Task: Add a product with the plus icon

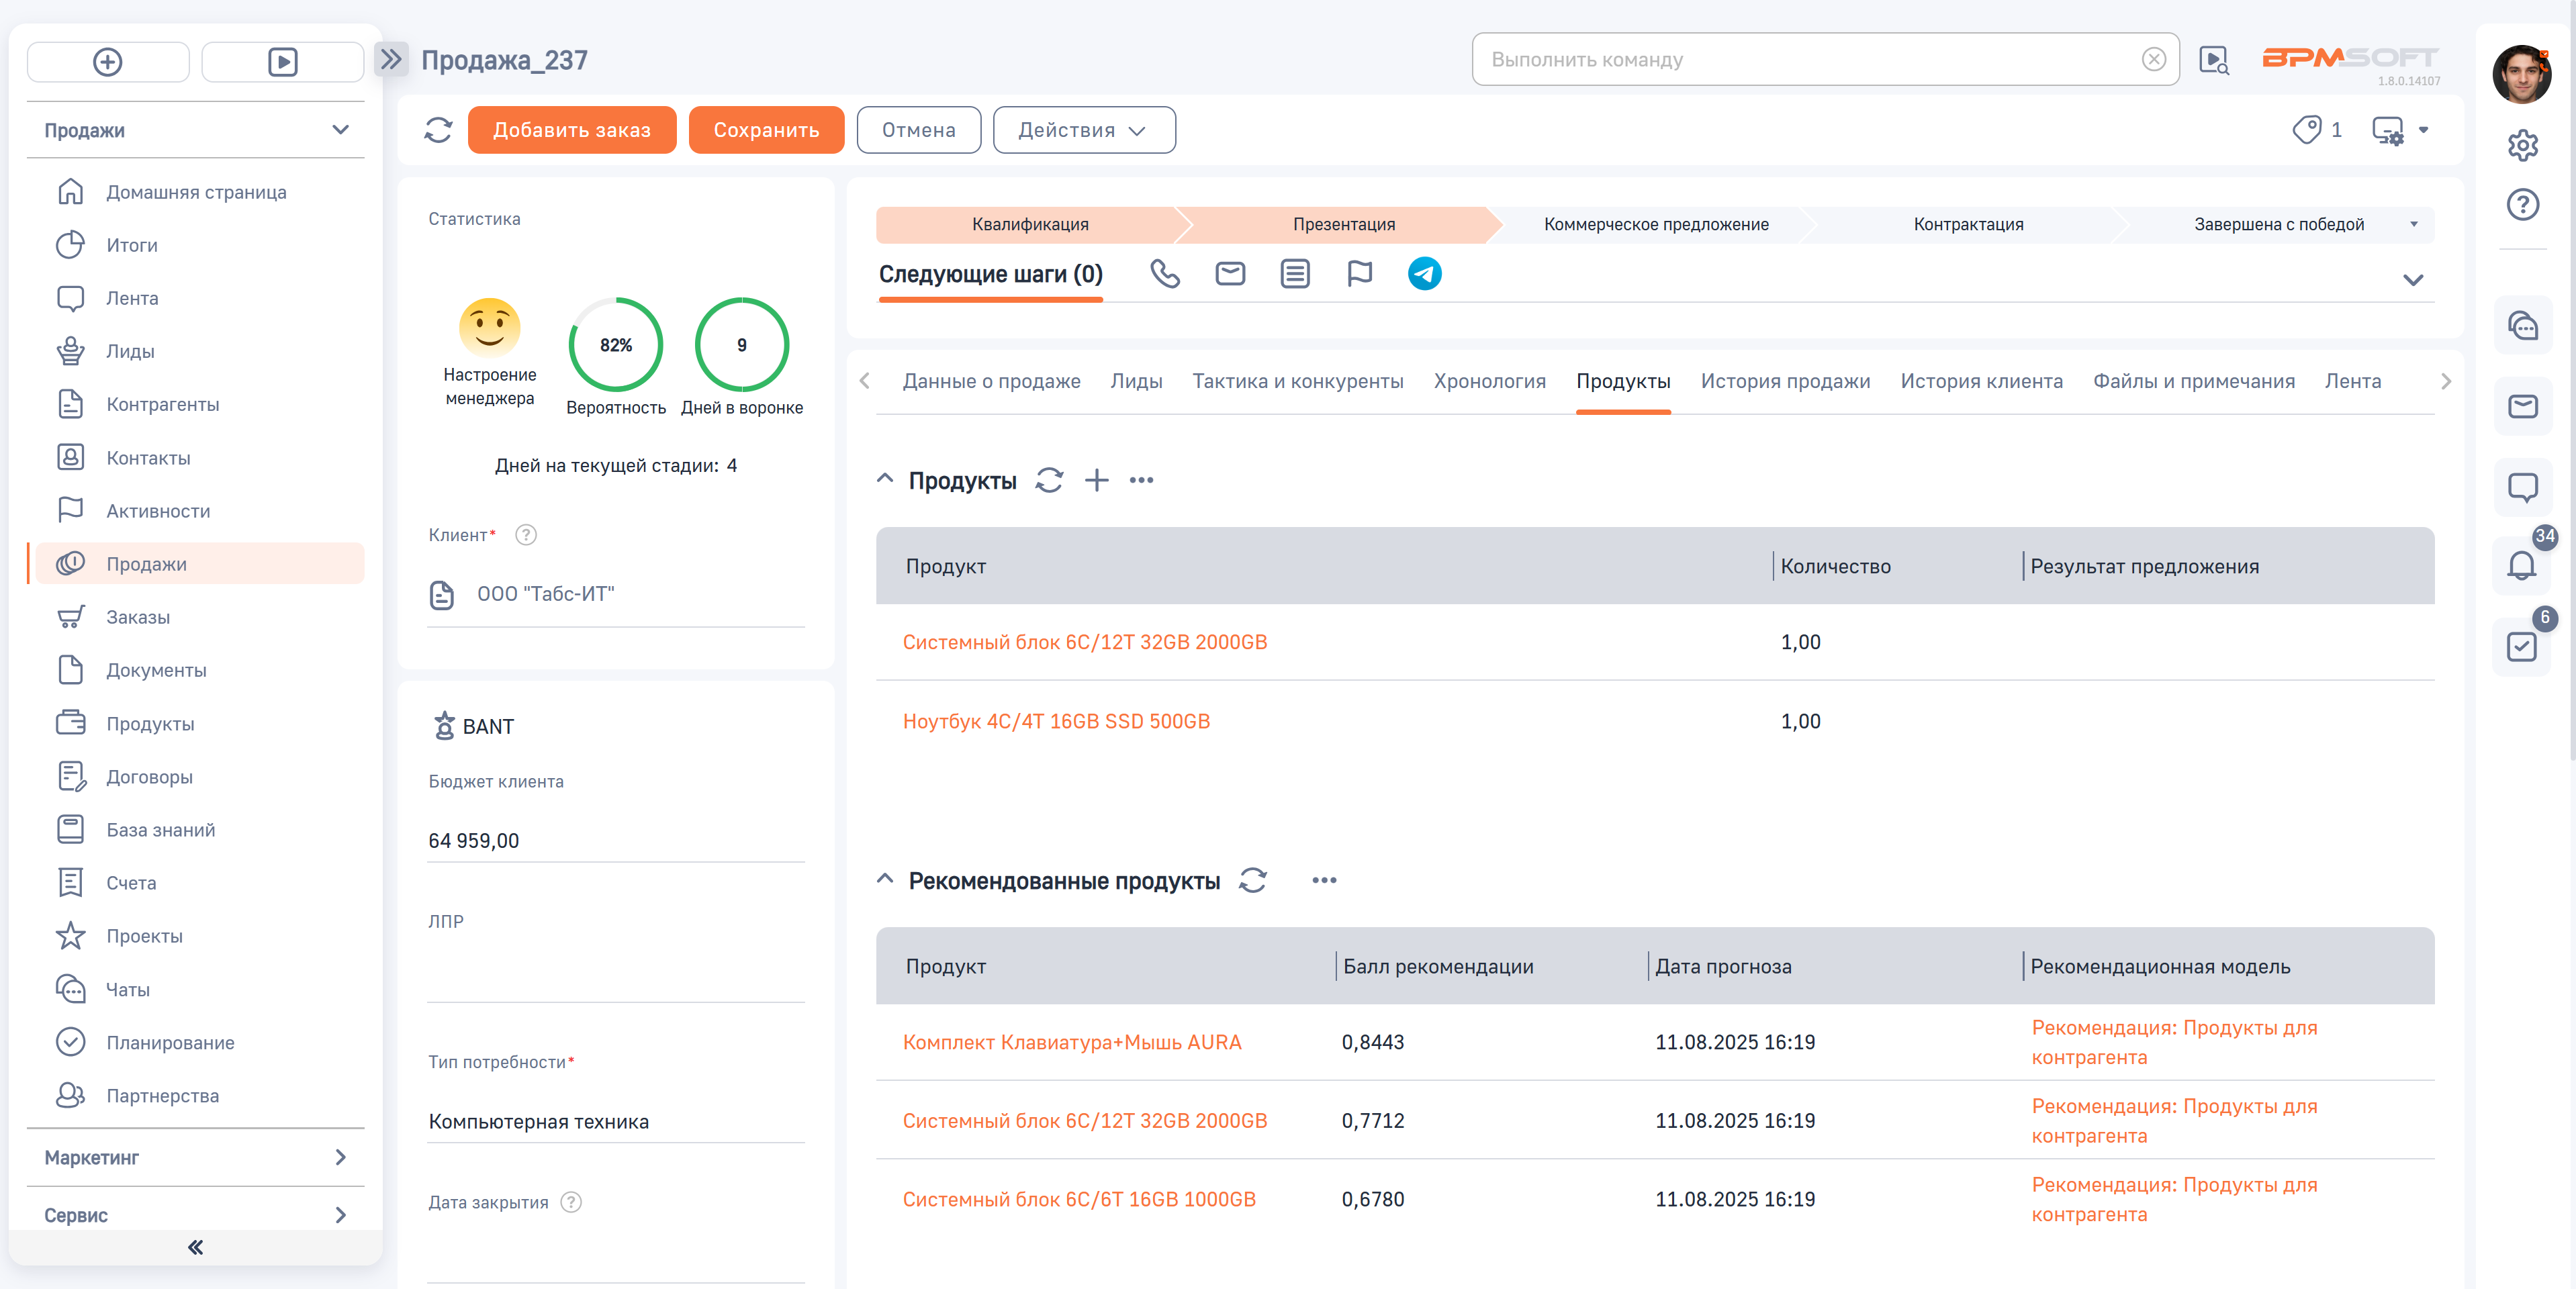Action: click(x=1097, y=480)
